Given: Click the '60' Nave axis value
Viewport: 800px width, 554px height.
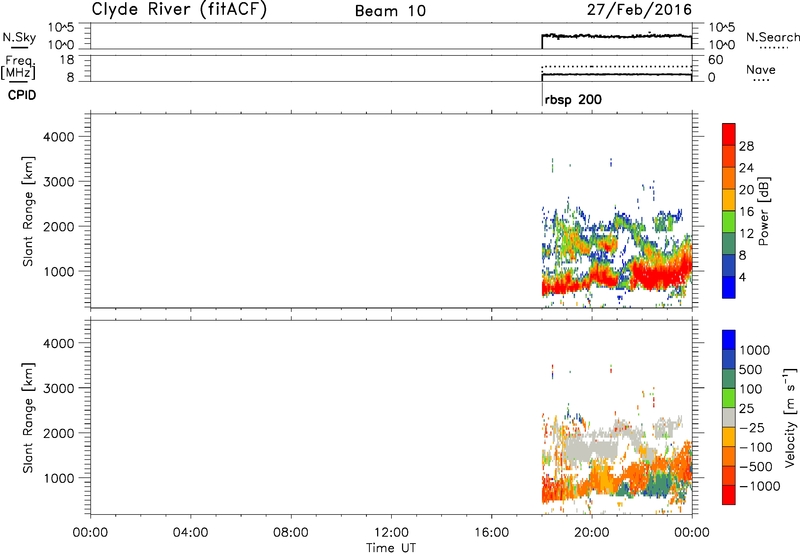Looking at the screenshot, I should coord(715,60).
